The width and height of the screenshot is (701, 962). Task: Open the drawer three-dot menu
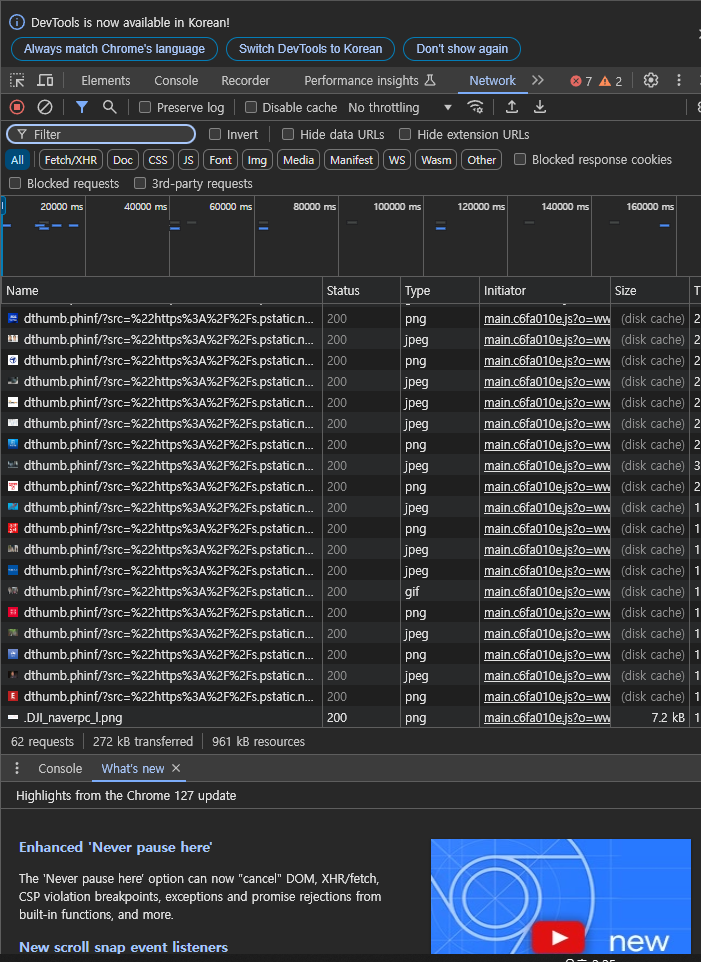point(17,768)
